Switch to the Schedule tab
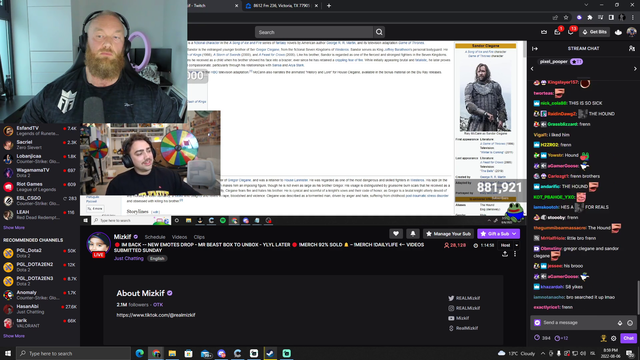Image resolution: width=640 pixels, height=360 pixels. pyautogui.click(x=155, y=237)
